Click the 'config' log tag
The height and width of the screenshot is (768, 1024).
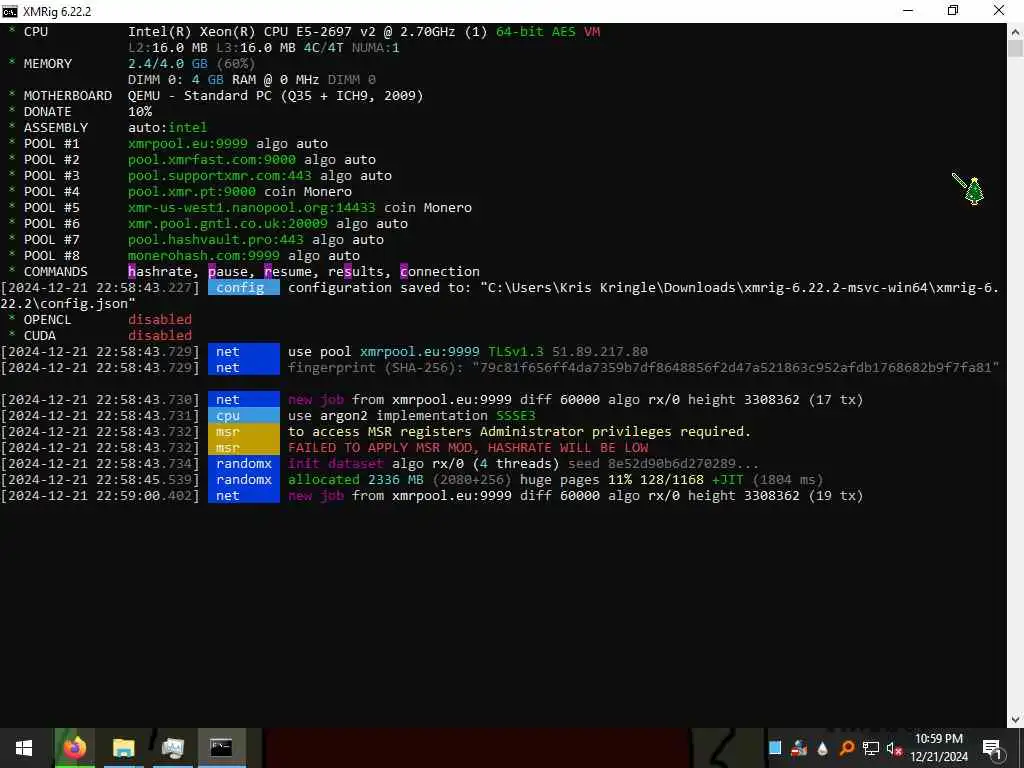coord(244,287)
